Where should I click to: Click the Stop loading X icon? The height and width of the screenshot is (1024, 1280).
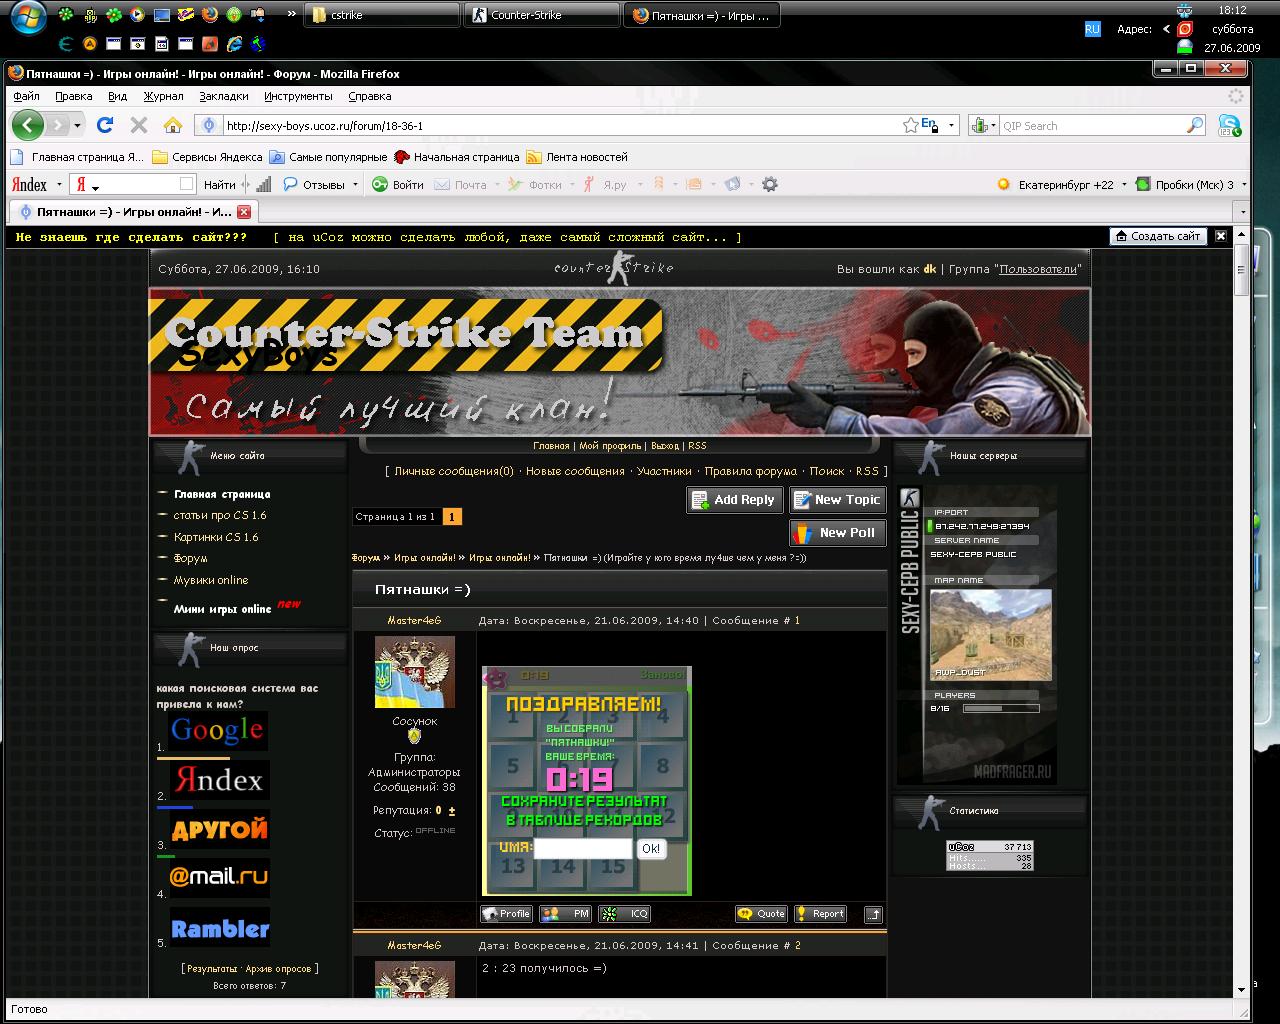click(x=139, y=125)
